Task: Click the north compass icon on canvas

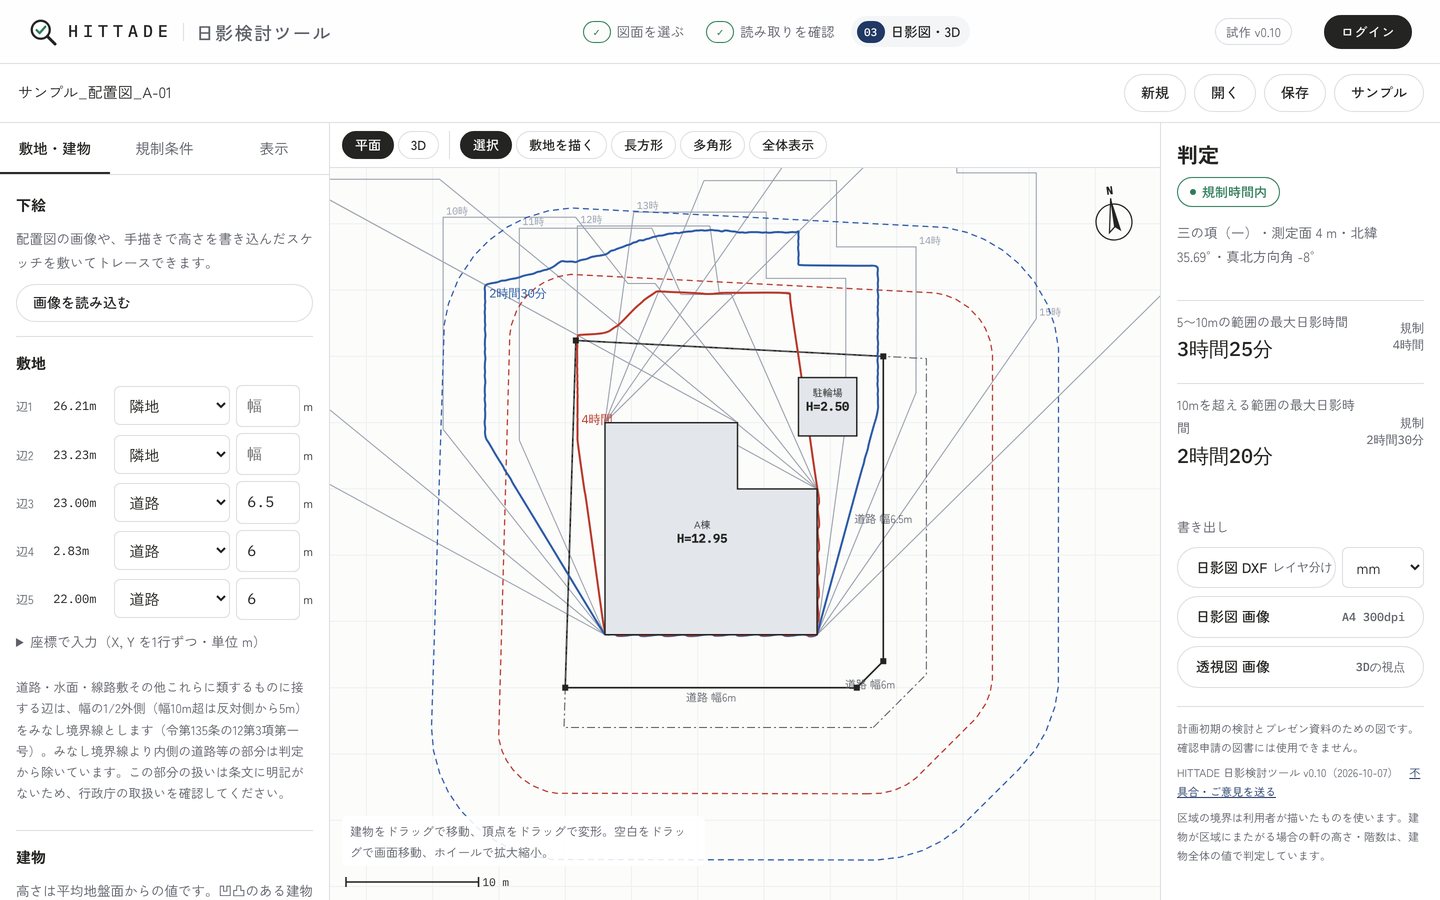Action: click(1113, 215)
